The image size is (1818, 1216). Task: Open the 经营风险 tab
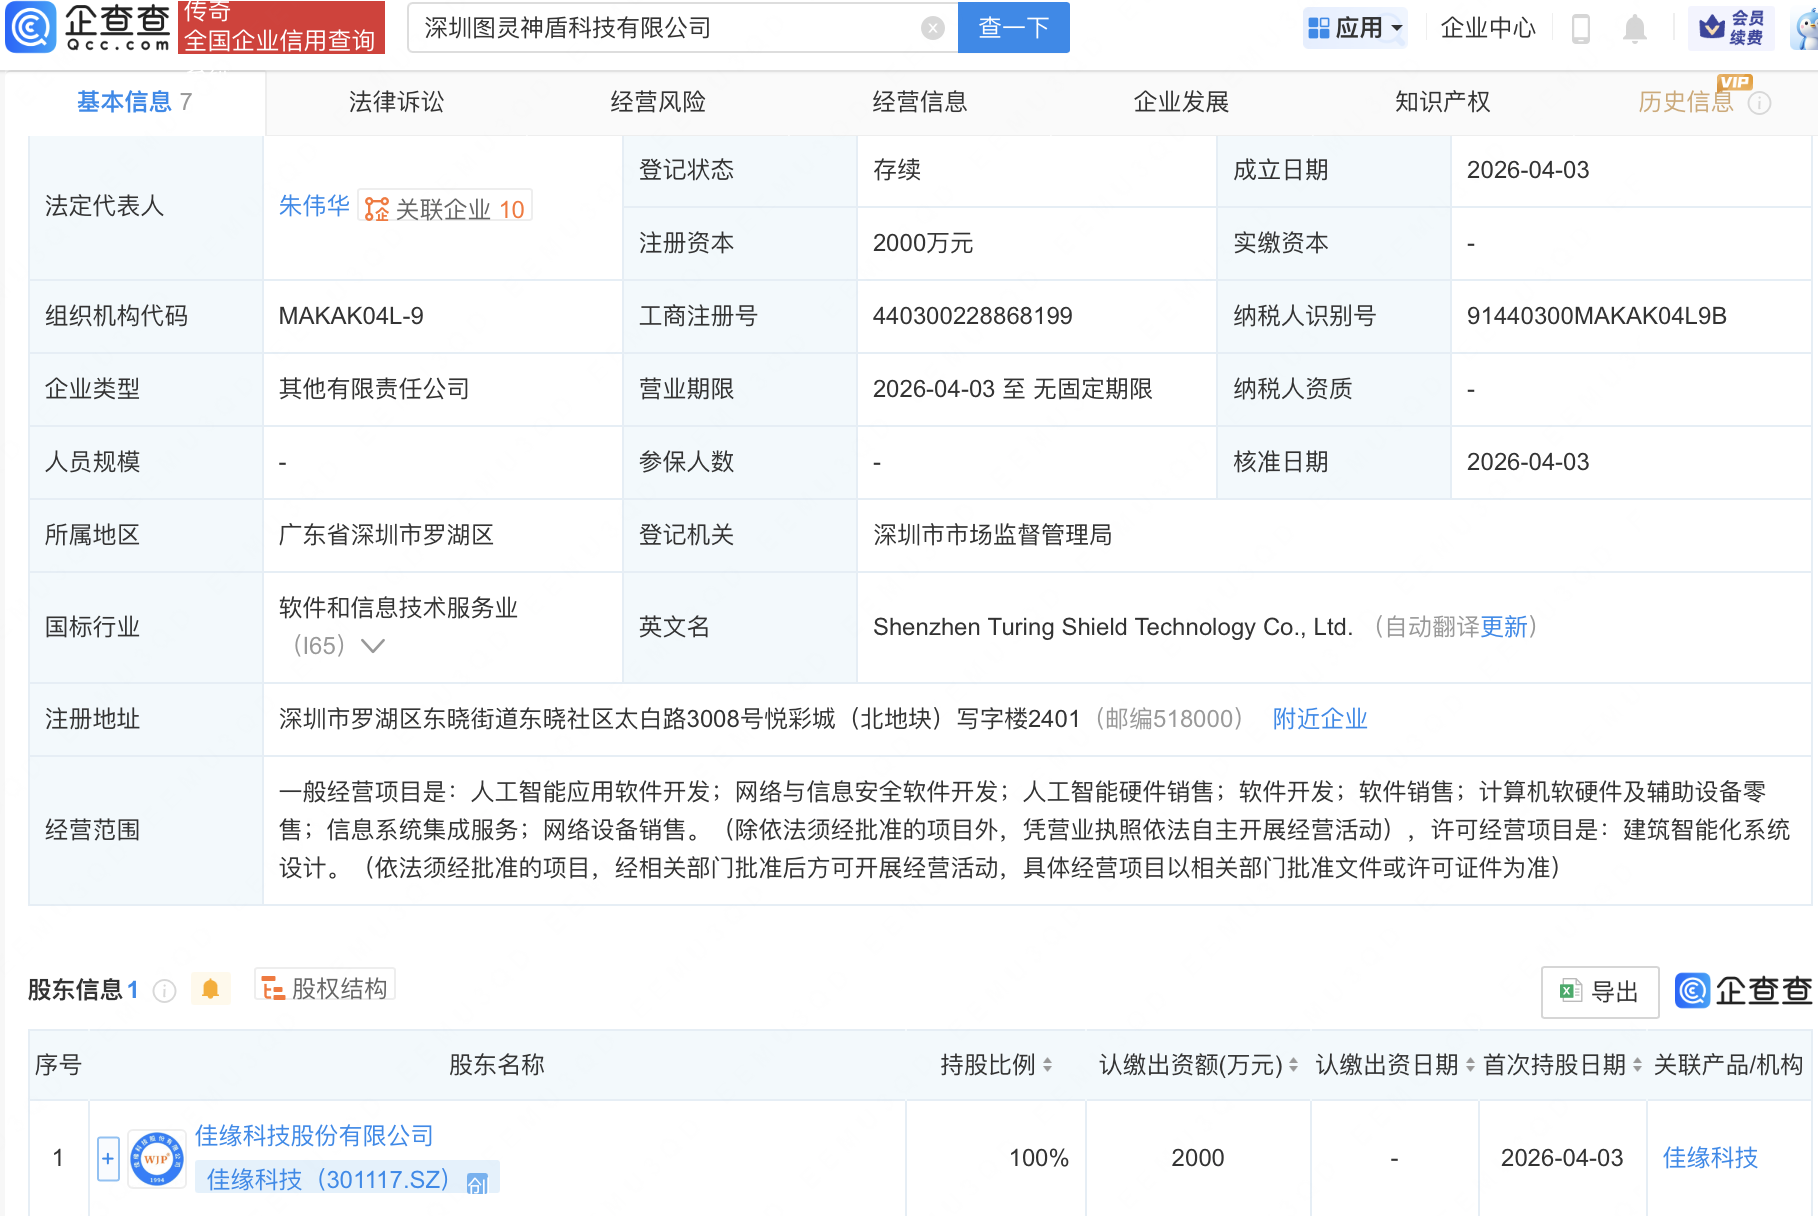coord(660,101)
